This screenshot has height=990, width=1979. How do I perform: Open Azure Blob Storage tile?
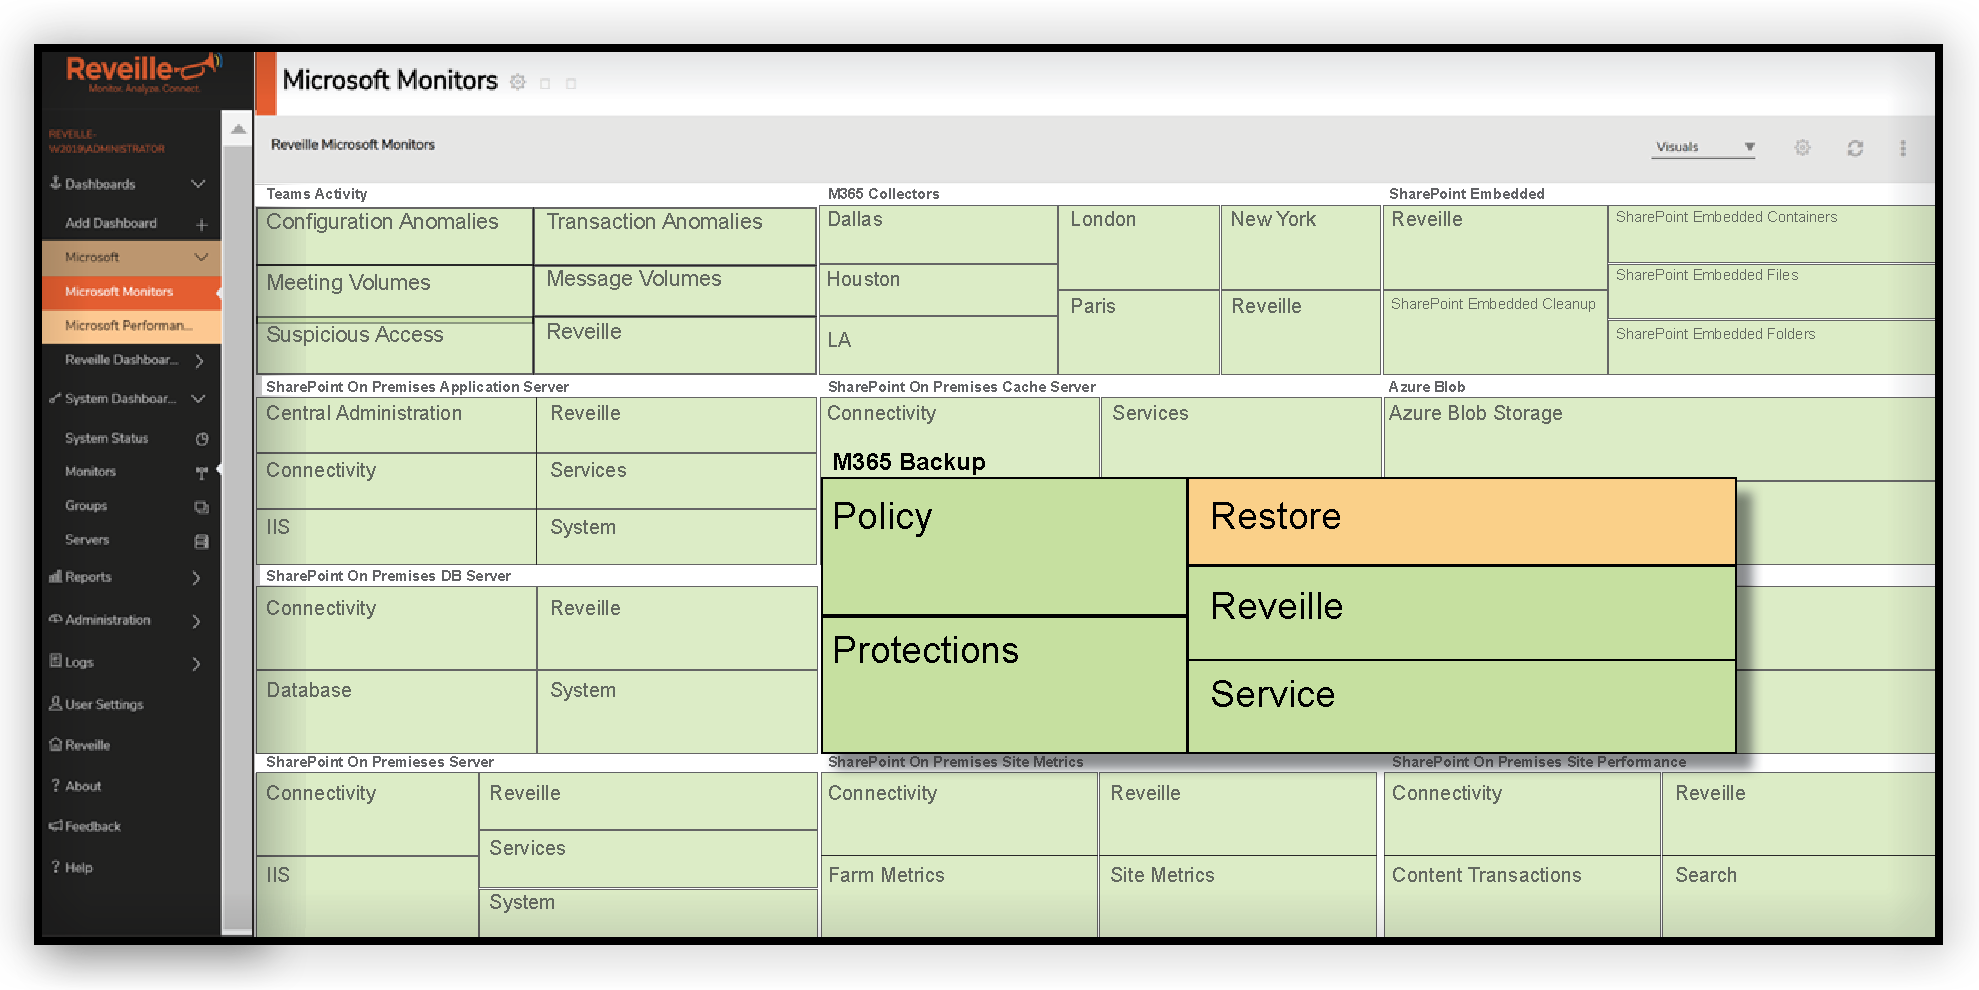[1659, 439]
